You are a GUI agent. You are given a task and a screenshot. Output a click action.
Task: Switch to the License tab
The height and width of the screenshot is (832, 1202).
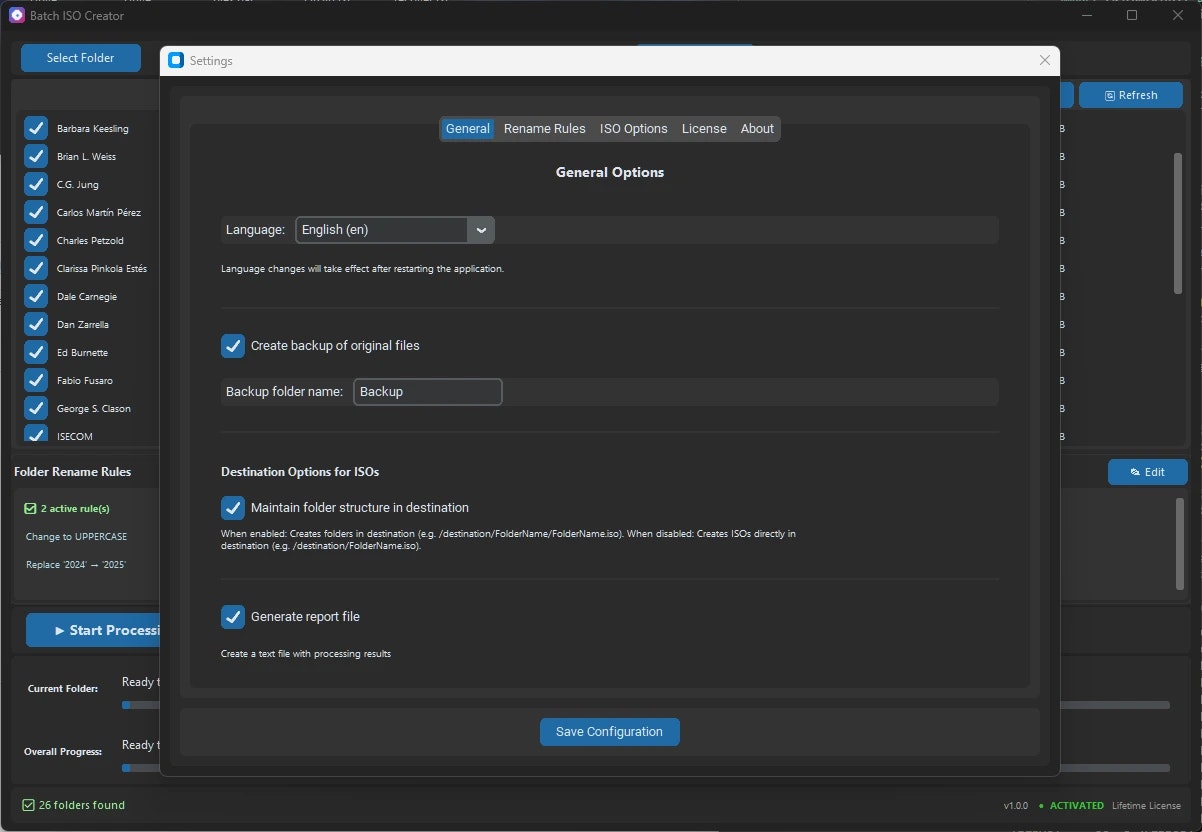pyautogui.click(x=704, y=129)
